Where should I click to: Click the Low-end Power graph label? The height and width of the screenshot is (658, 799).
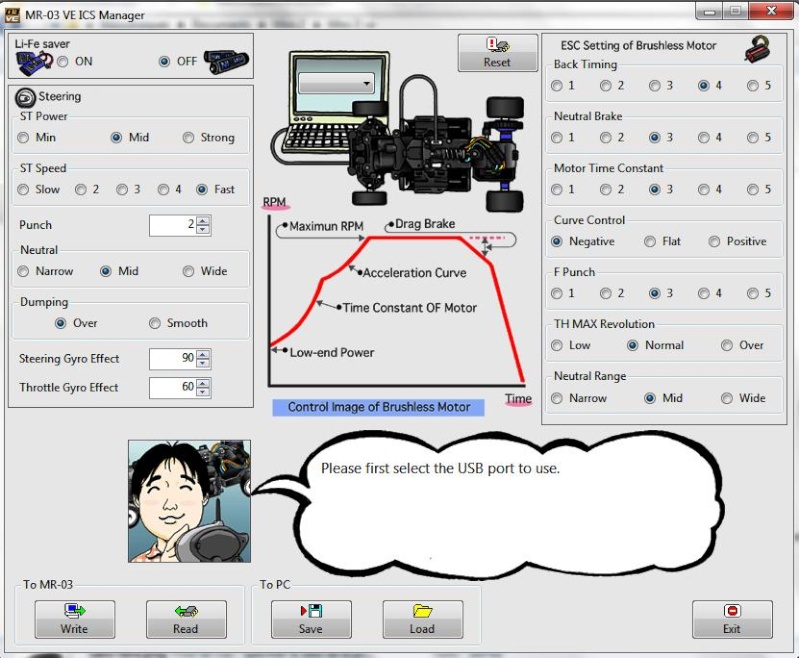332,353
